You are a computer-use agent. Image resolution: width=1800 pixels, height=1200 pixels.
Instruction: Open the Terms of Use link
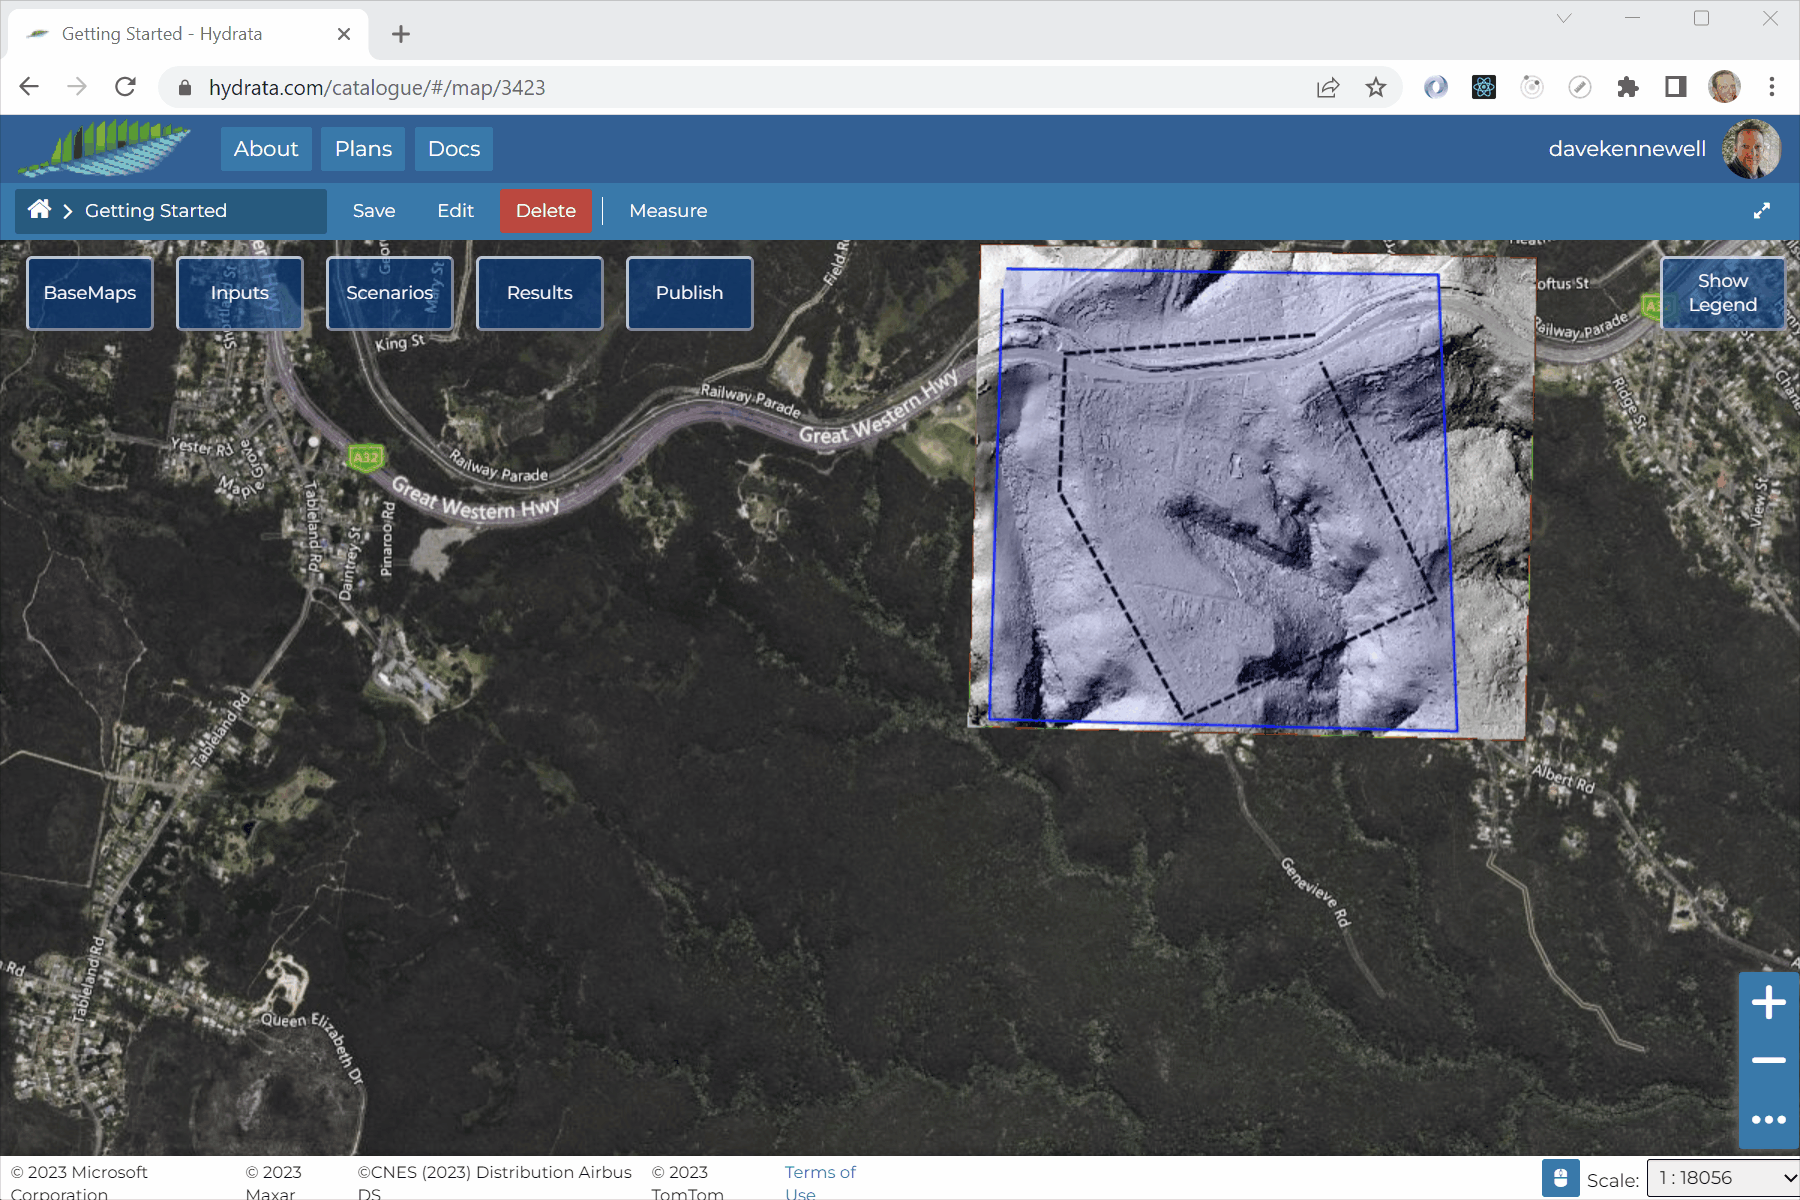[x=819, y=1182]
